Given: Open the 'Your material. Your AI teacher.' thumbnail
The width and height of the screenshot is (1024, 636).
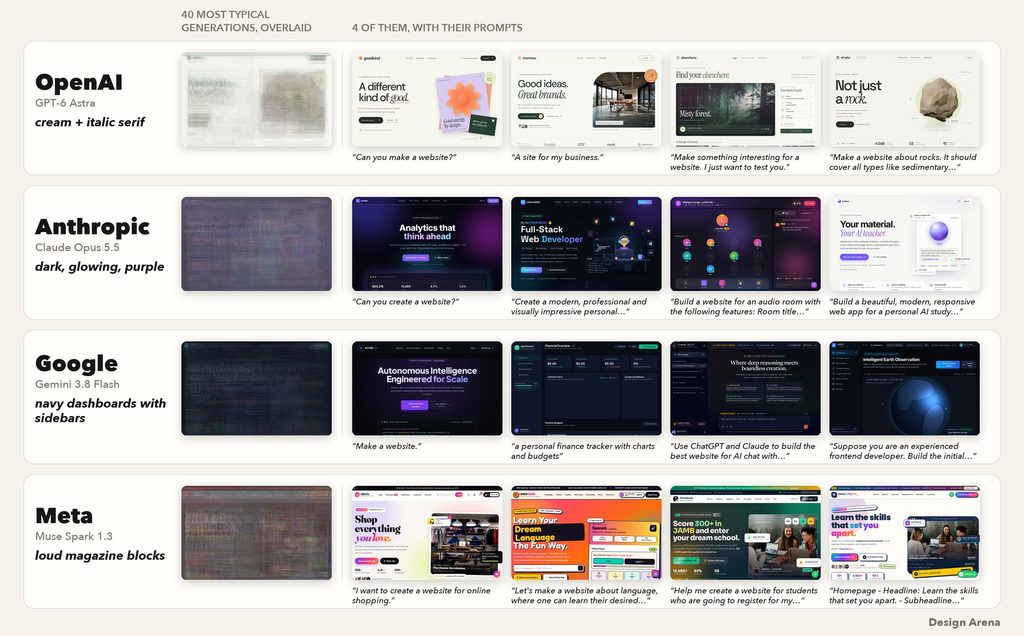Looking at the screenshot, I should [904, 244].
